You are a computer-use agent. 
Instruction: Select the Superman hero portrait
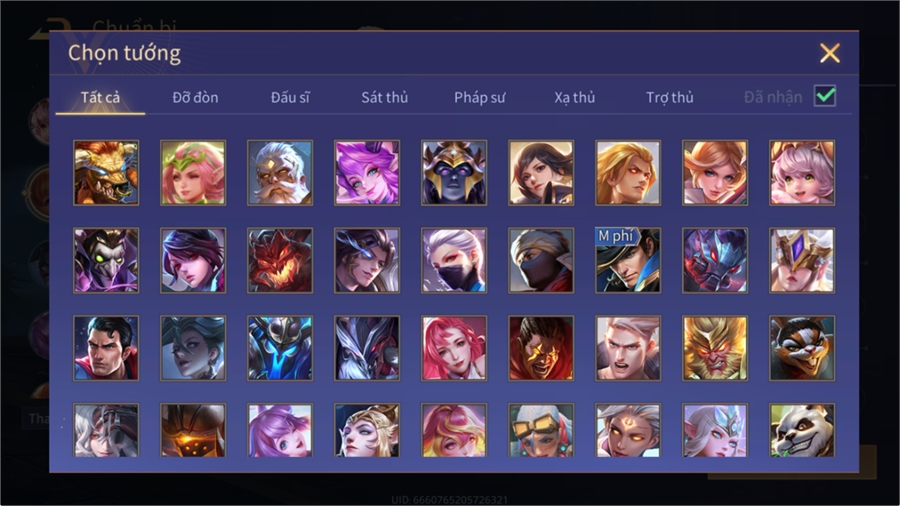[x=106, y=348]
